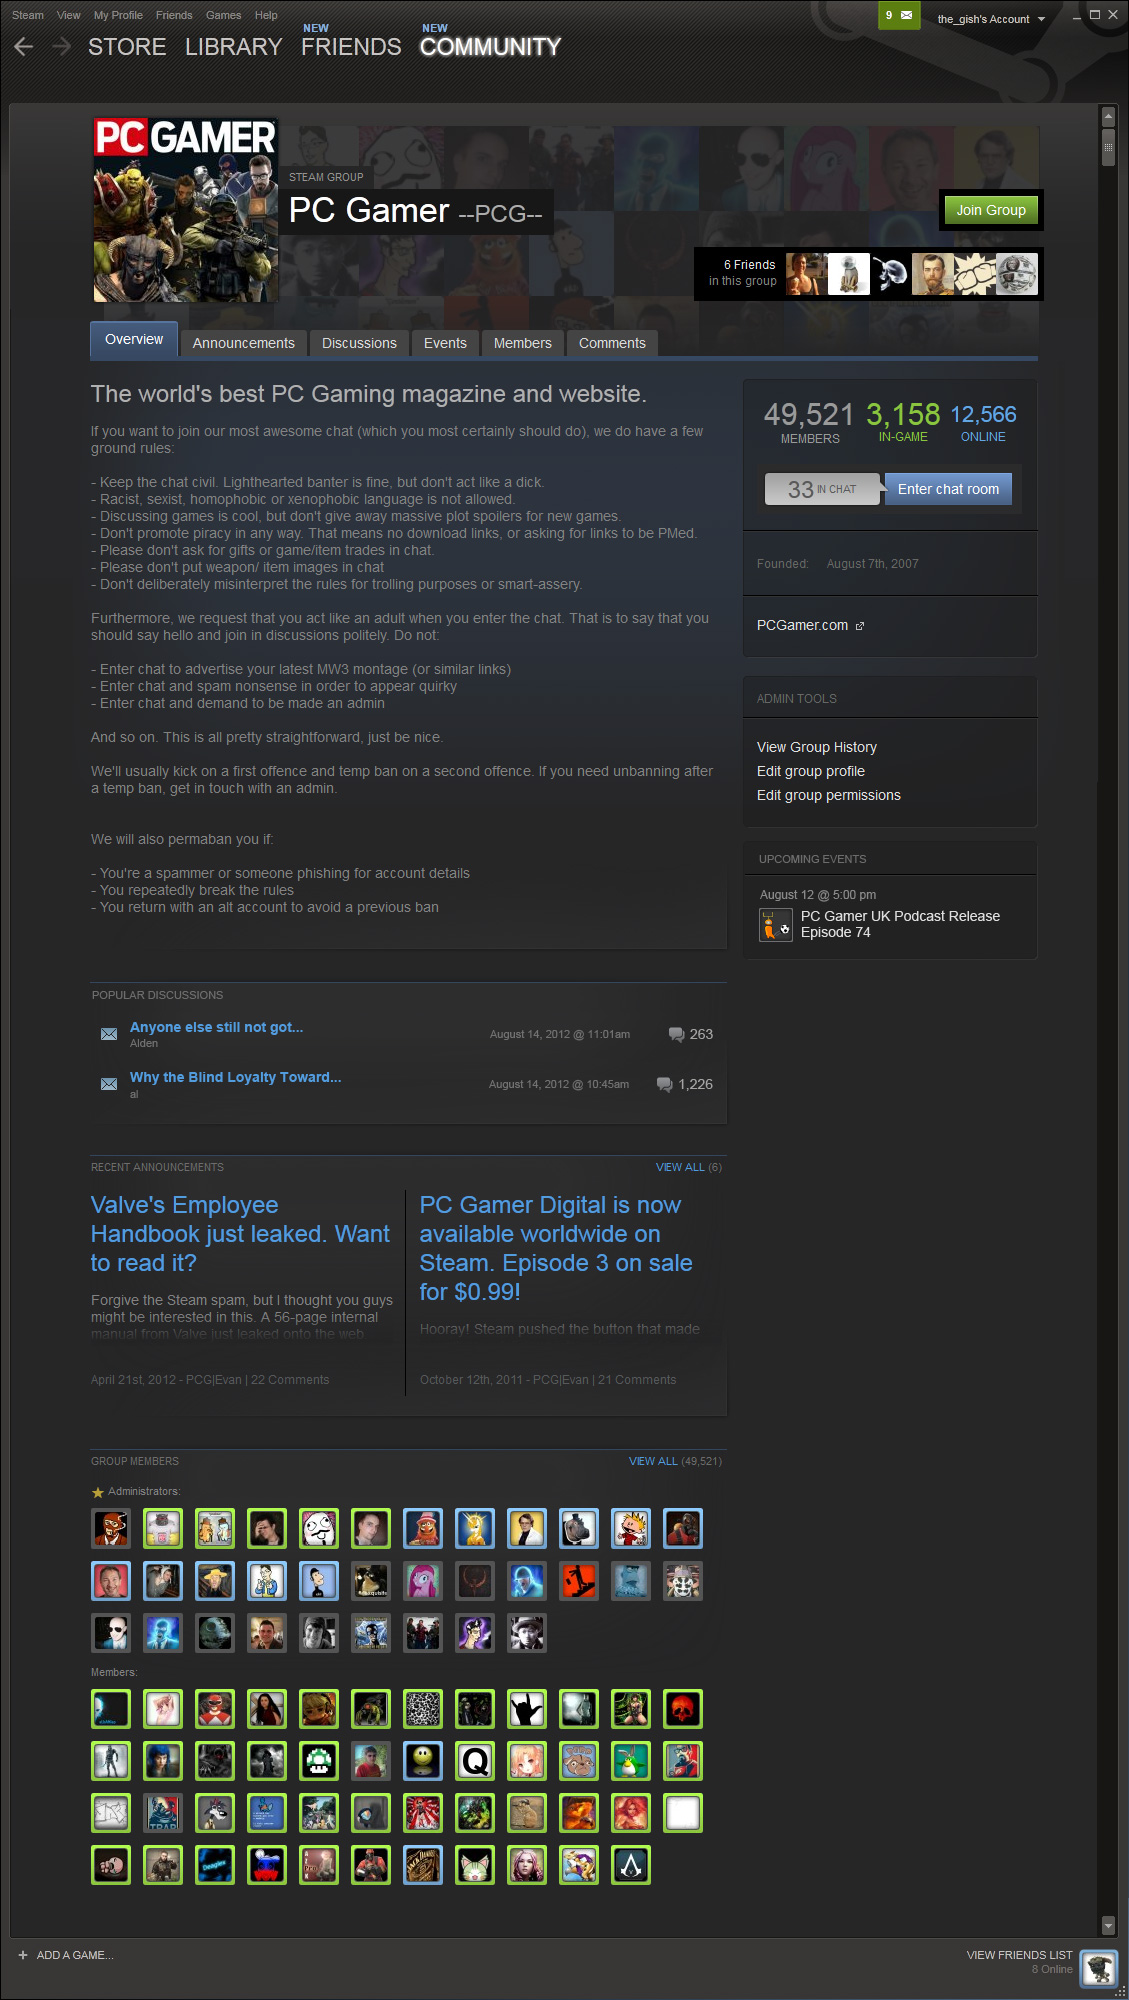Click the comment bubble icon showing 1,226

(664, 1085)
